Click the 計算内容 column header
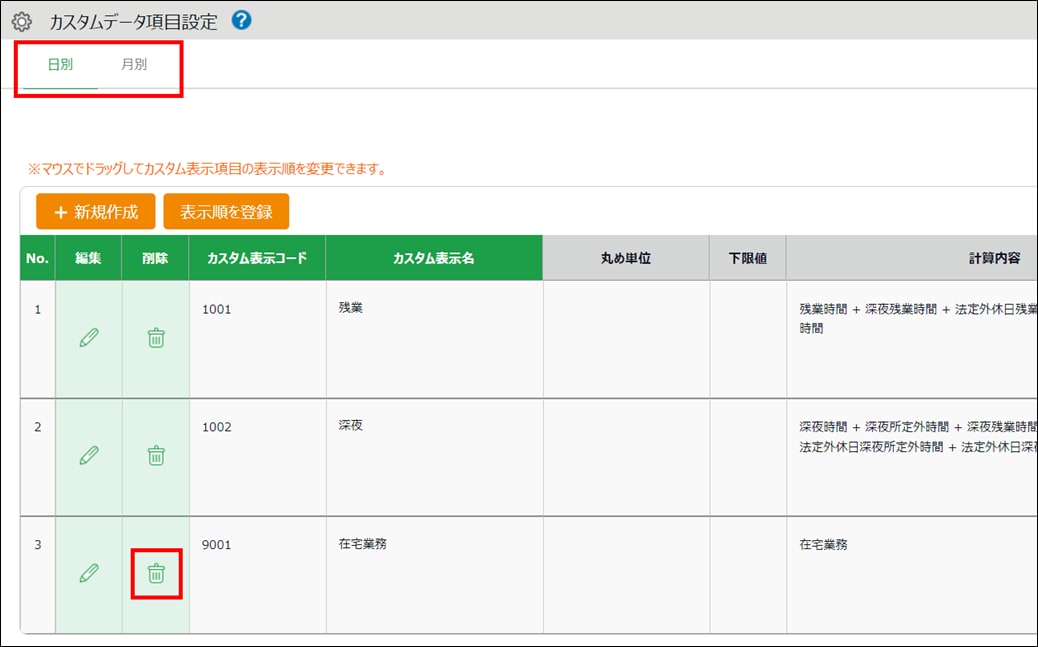 click(994, 258)
